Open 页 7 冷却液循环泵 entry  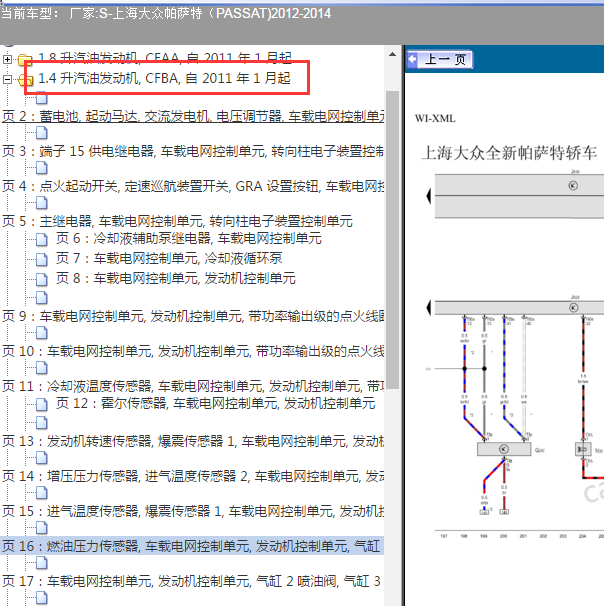pos(169,258)
